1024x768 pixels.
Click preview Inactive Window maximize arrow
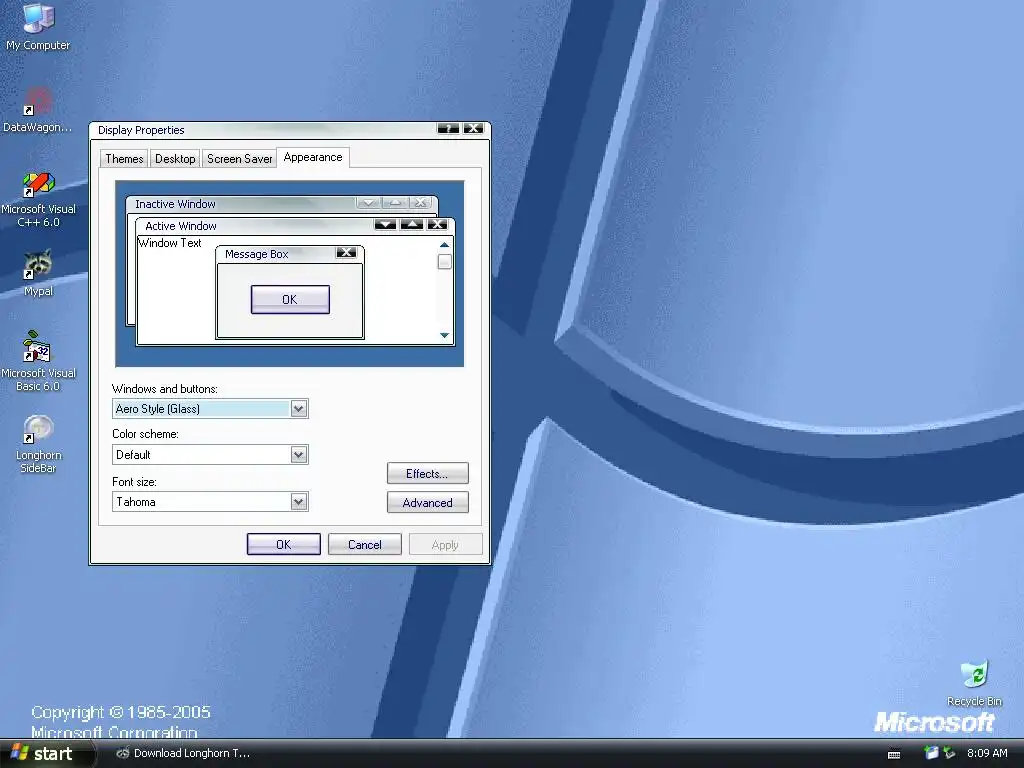394,203
